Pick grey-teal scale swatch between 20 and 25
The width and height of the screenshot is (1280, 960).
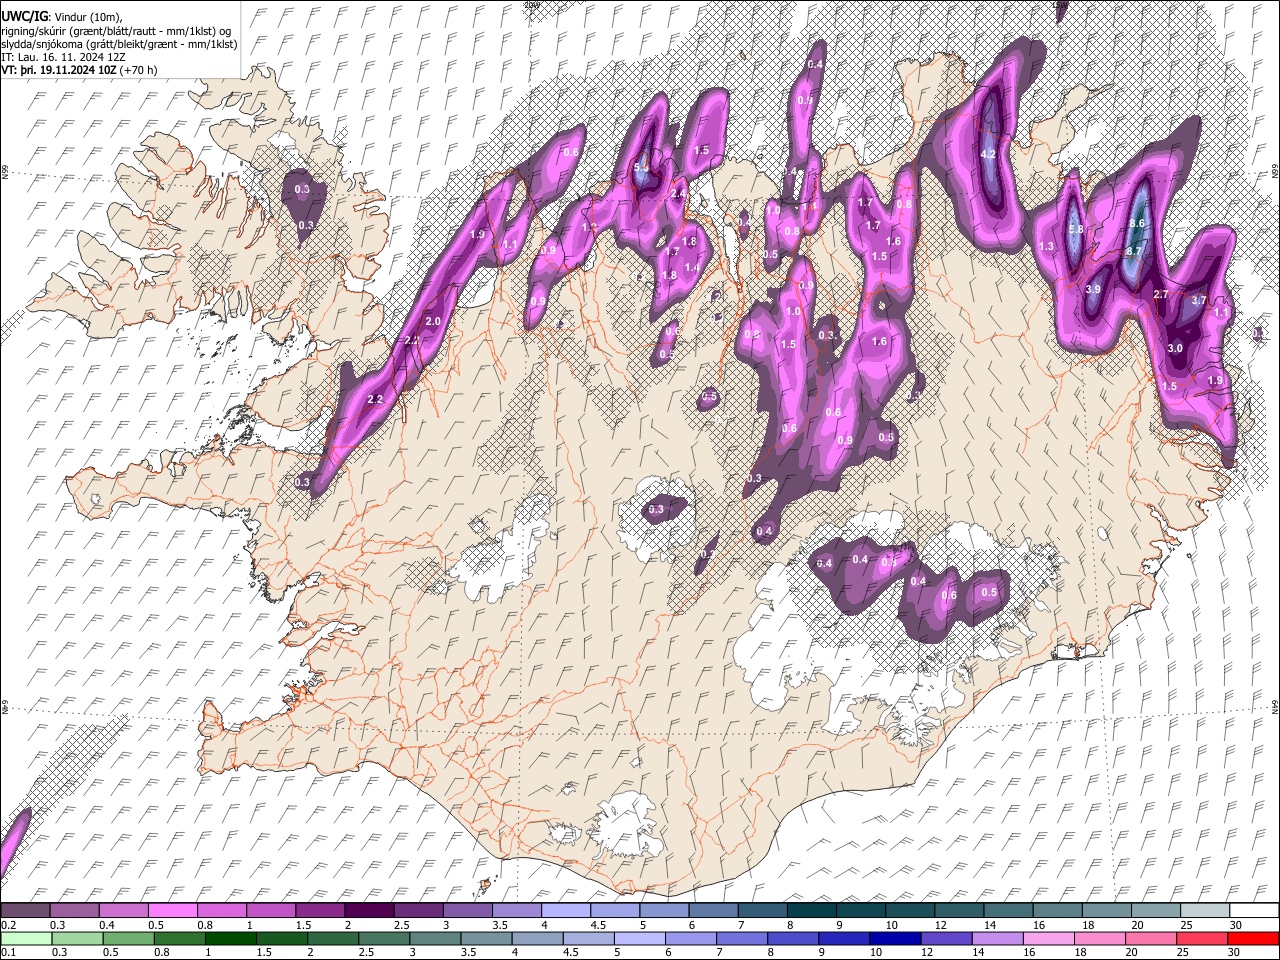[1154, 911]
